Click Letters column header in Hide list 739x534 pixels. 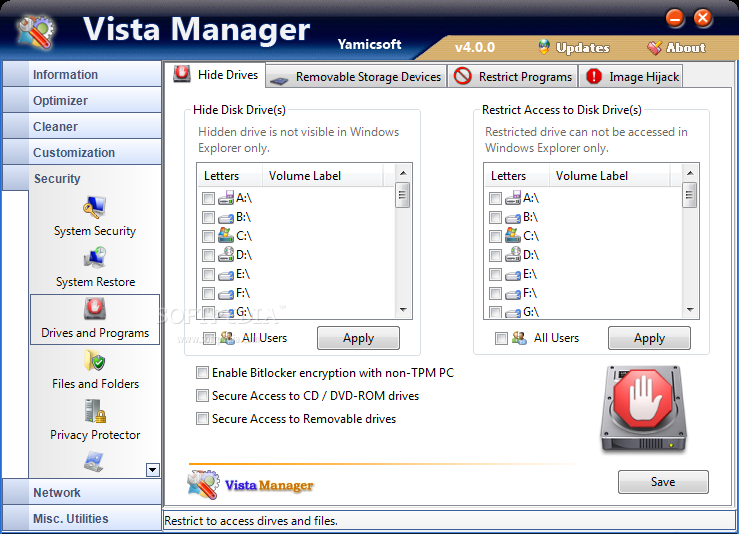[230, 176]
